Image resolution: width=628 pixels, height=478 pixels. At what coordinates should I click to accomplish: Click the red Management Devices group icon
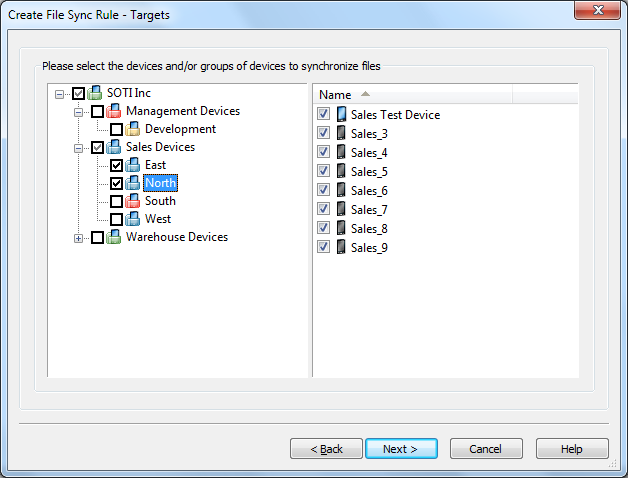[x=114, y=111]
